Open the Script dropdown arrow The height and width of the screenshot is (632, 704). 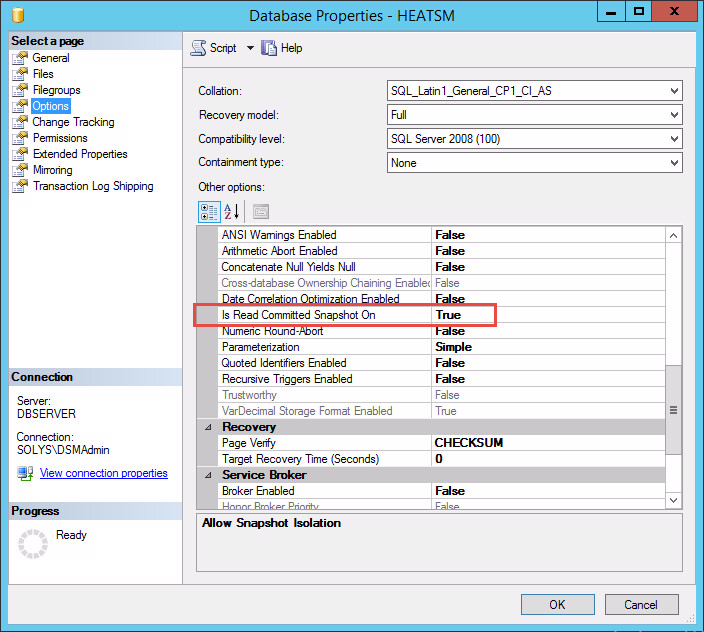point(250,48)
